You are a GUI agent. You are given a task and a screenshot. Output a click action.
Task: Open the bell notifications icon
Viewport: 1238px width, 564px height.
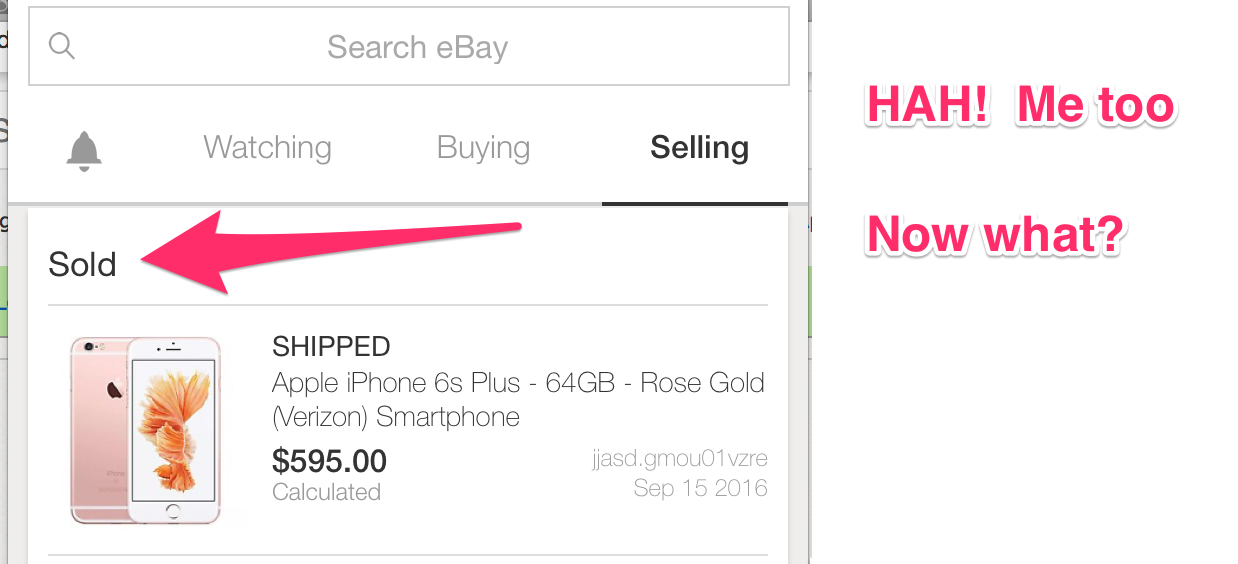84,150
